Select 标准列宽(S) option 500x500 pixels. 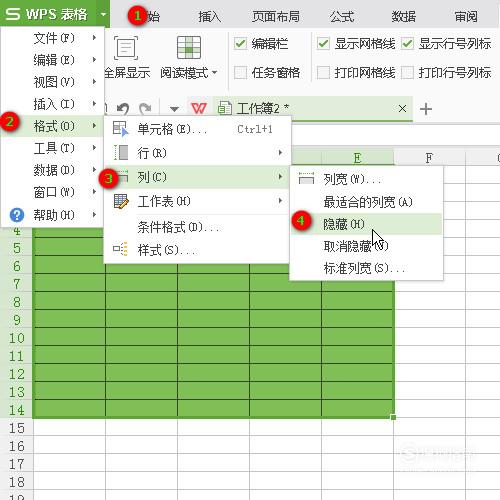point(367,268)
